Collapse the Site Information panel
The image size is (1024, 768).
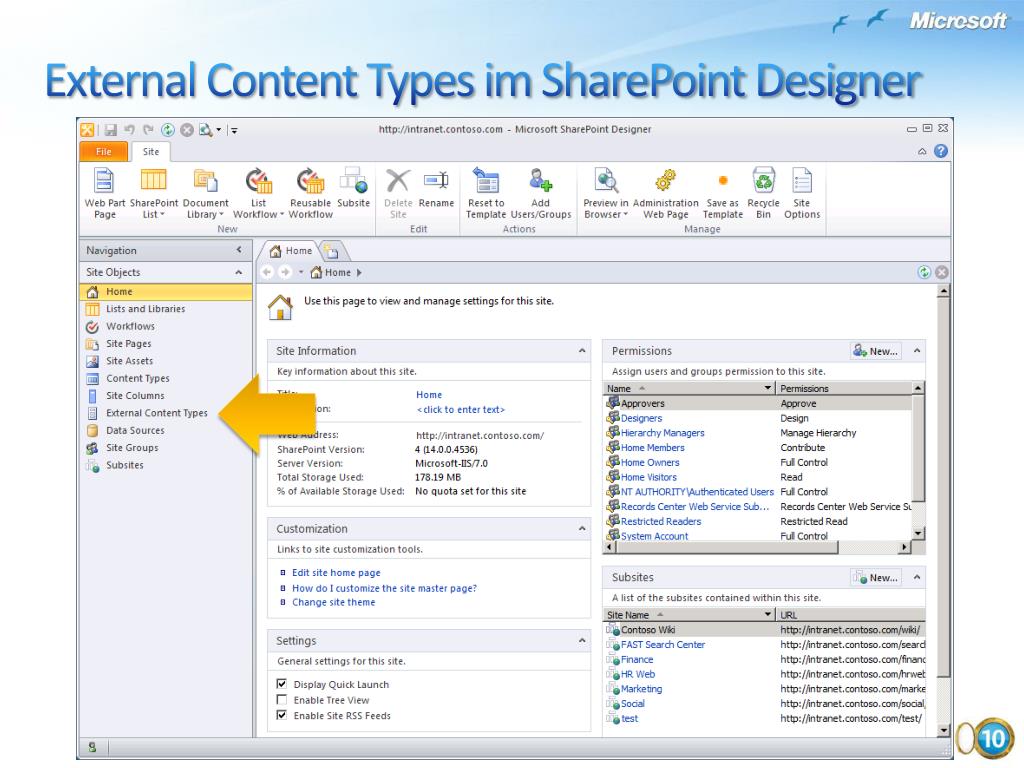pos(582,351)
